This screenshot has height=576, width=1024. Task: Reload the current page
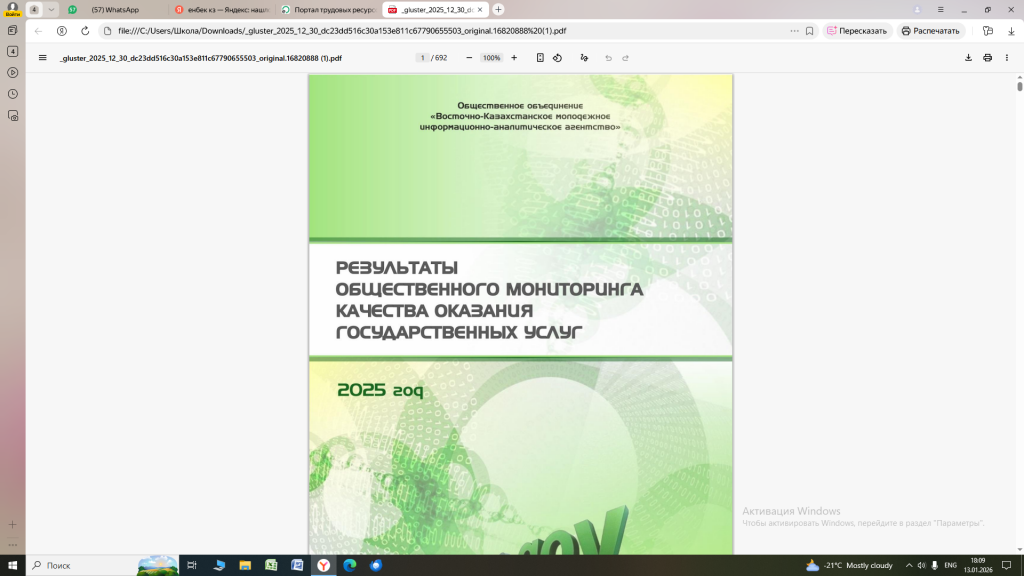85,31
